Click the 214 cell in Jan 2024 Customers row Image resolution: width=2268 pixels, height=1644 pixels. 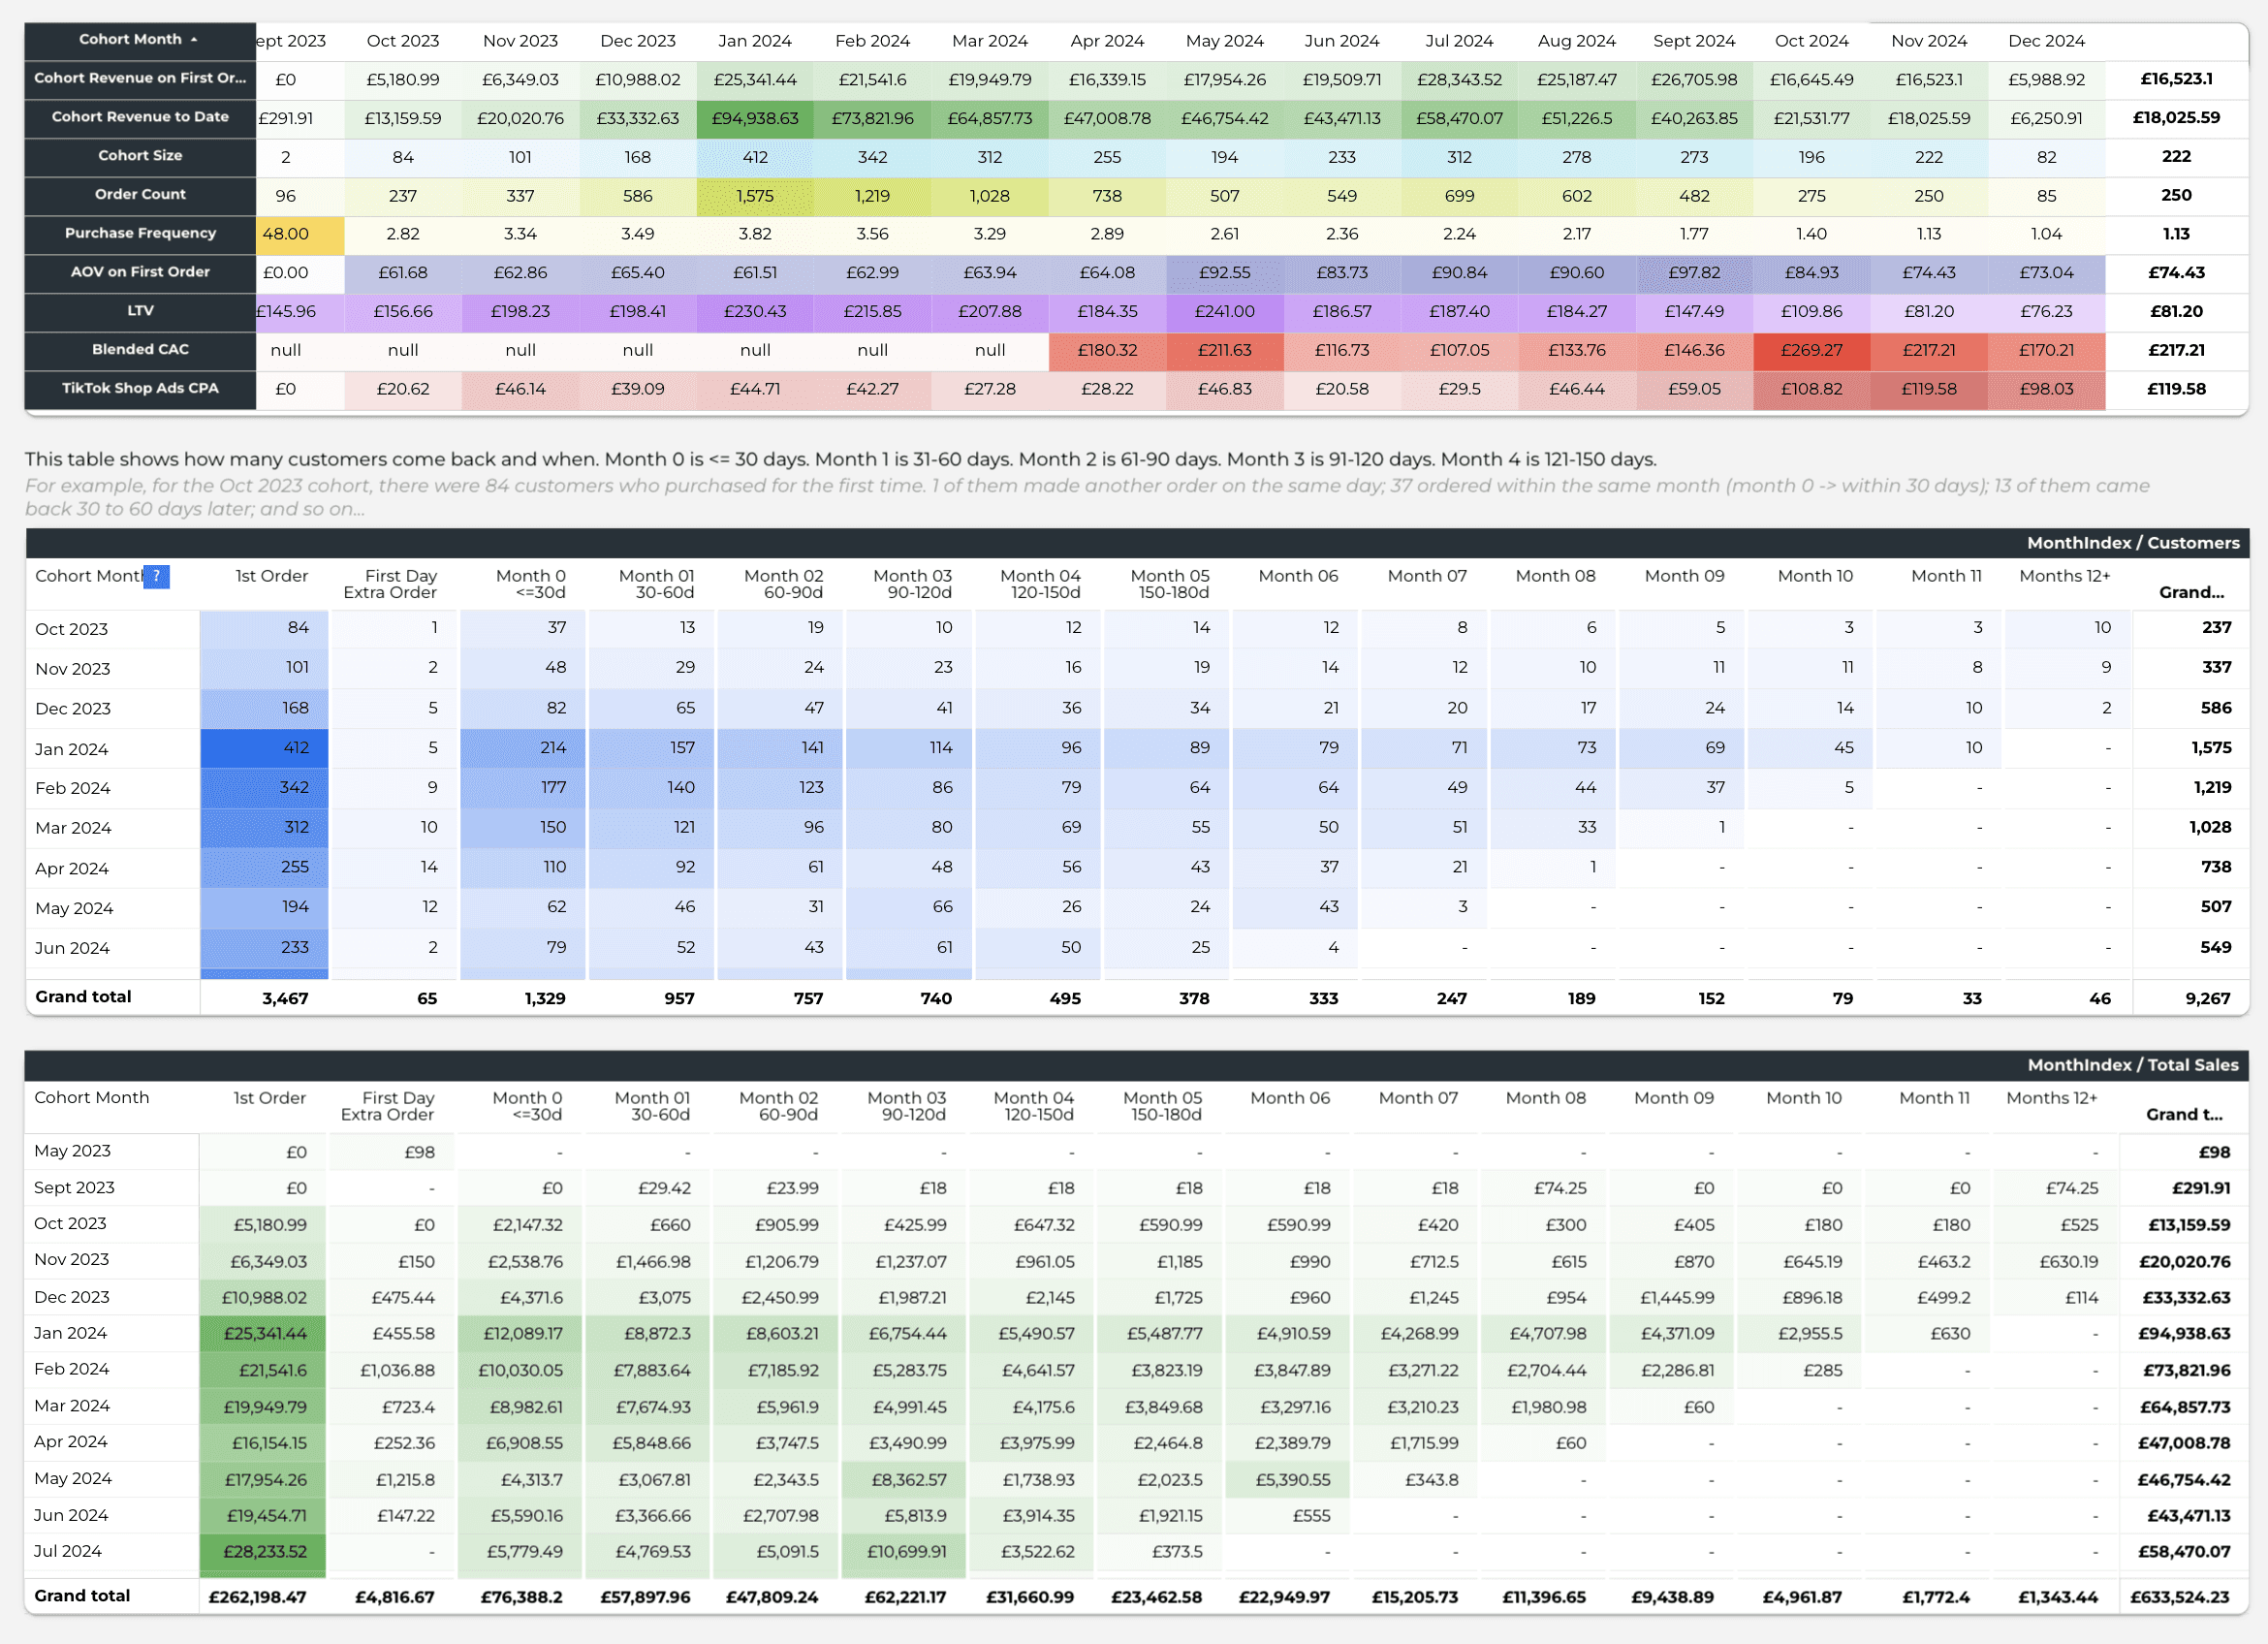tap(523, 748)
